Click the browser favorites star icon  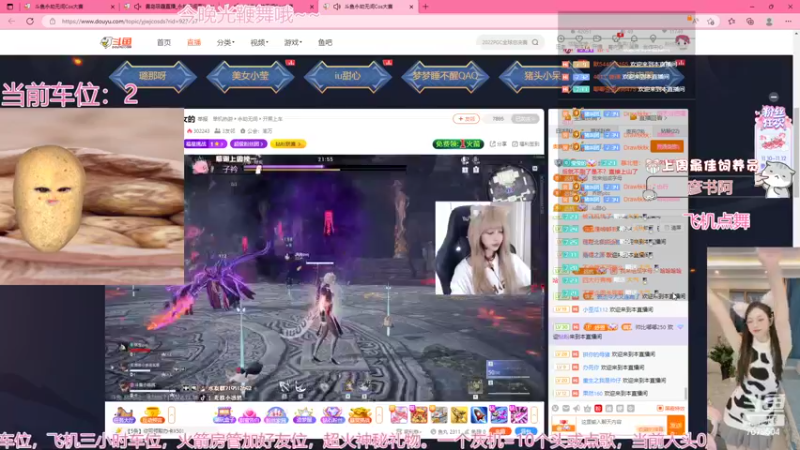click(x=732, y=21)
